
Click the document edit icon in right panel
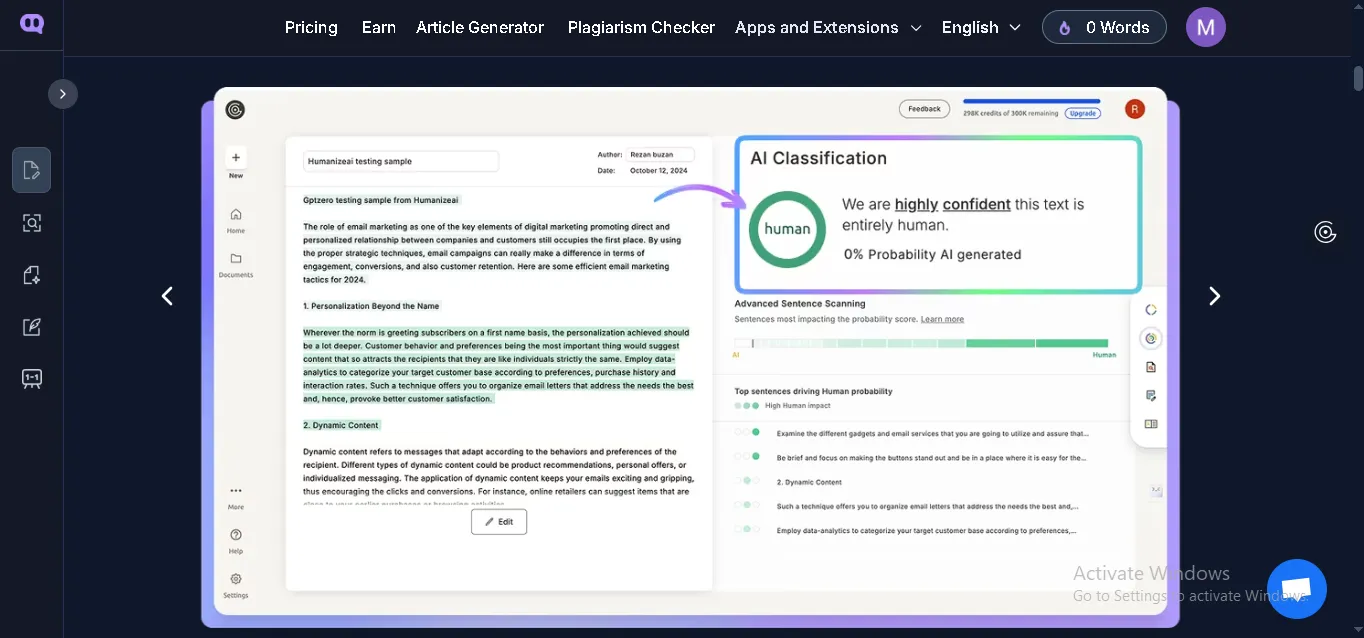pyautogui.click(x=1151, y=395)
